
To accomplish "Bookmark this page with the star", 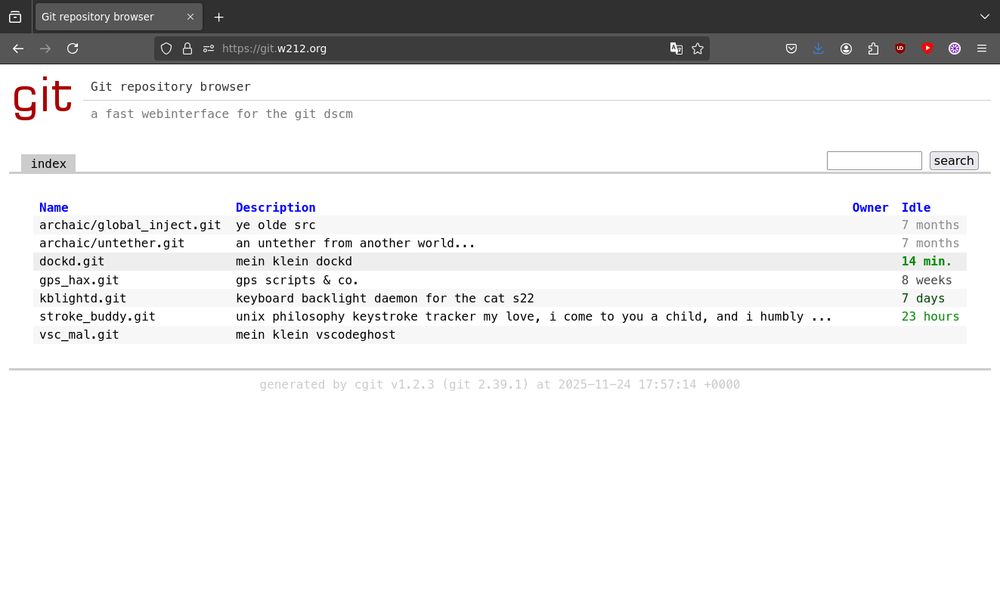I will tap(697, 48).
